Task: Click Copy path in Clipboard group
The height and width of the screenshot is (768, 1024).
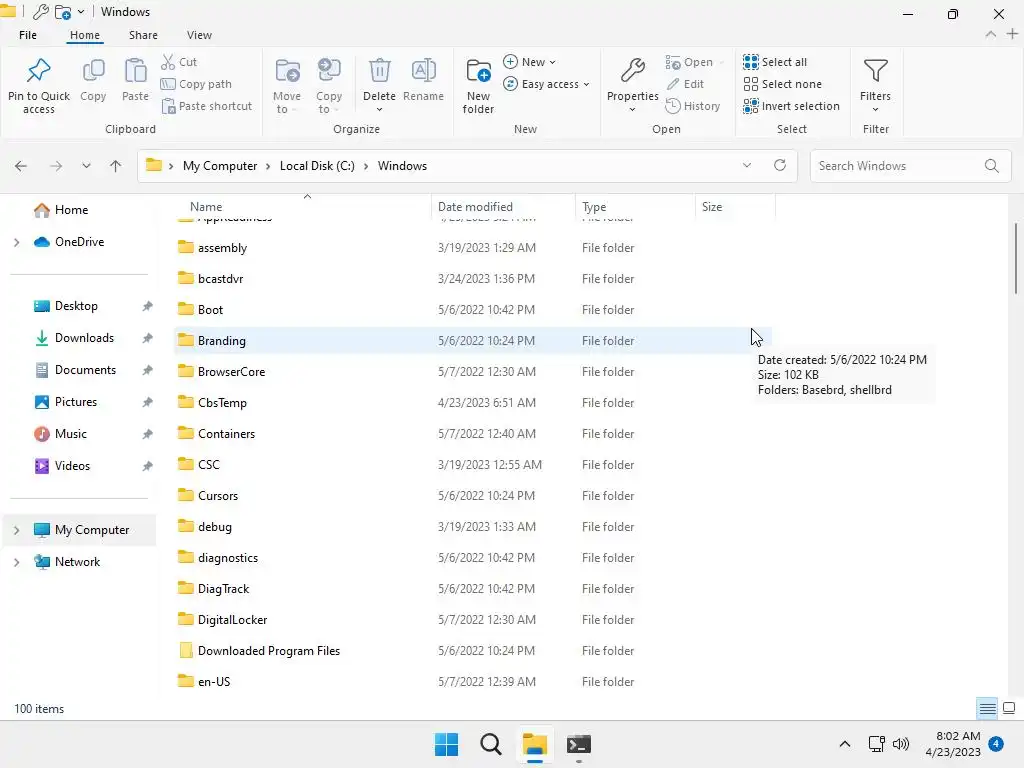Action: [x=196, y=84]
